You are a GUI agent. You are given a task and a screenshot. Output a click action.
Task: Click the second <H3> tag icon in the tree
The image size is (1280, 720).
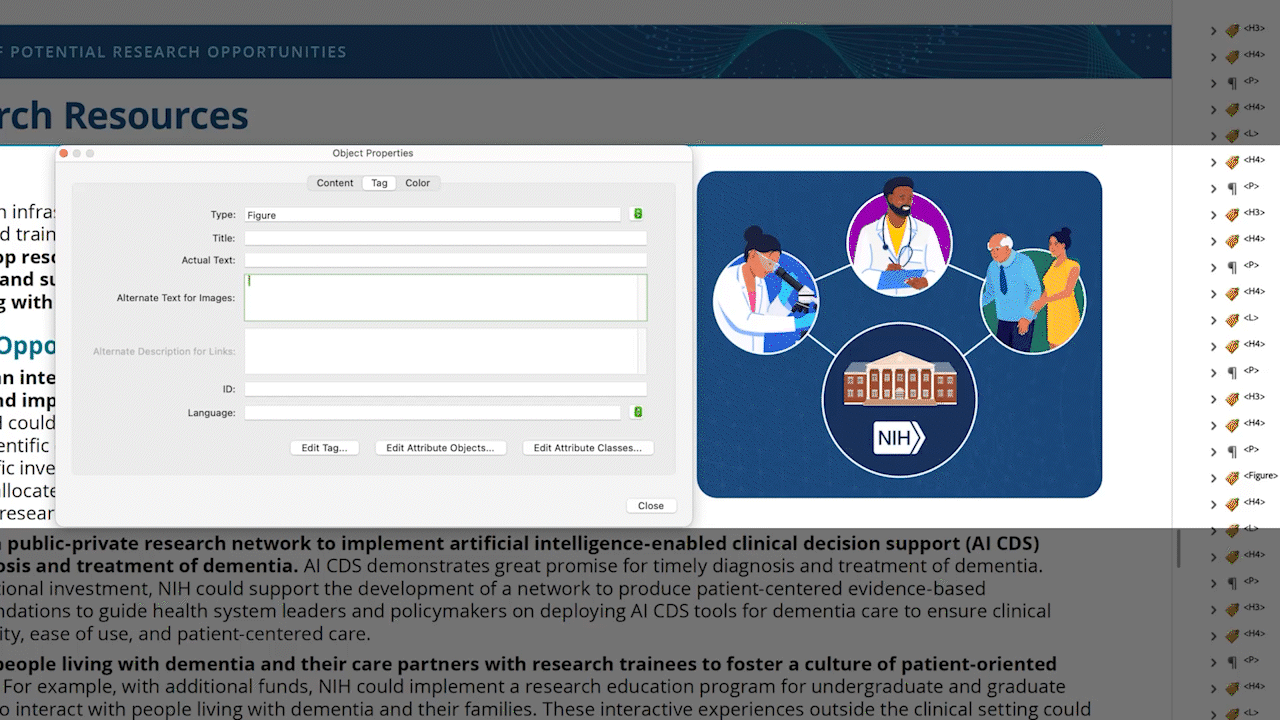click(x=1233, y=214)
